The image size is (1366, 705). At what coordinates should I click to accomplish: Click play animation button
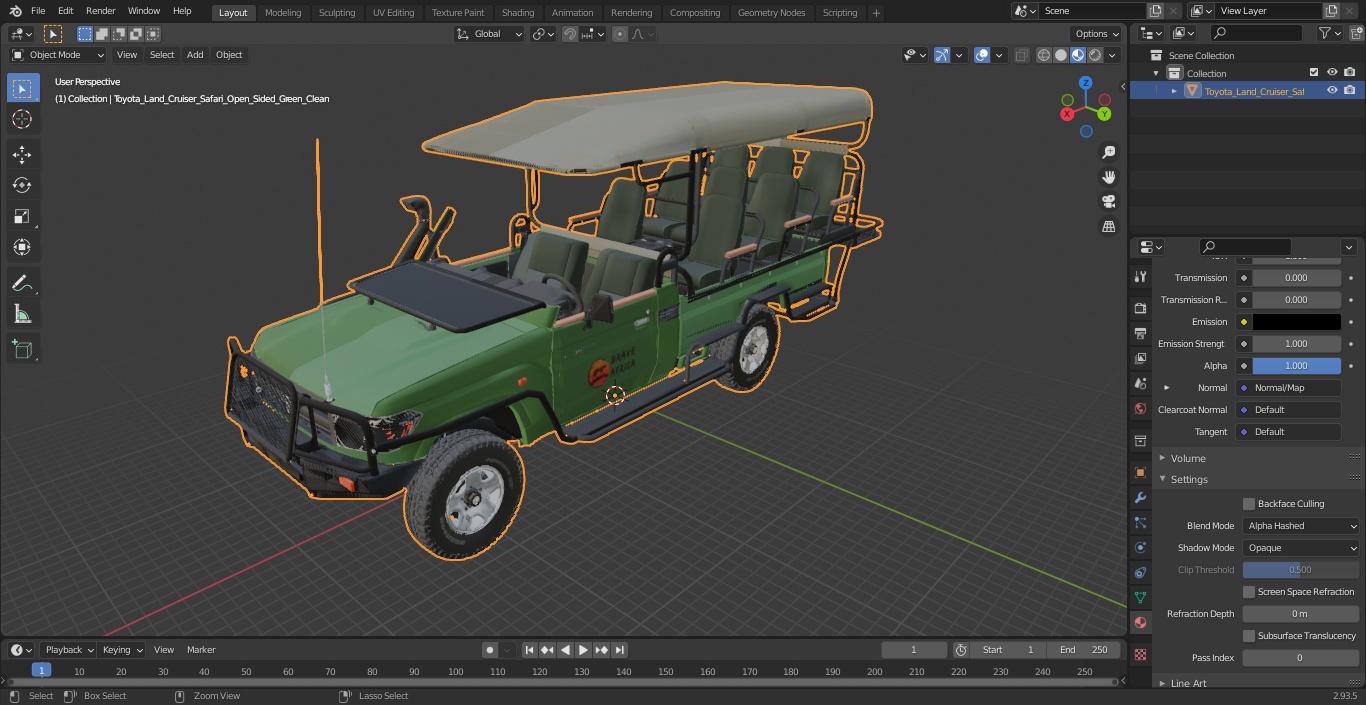[x=583, y=650]
